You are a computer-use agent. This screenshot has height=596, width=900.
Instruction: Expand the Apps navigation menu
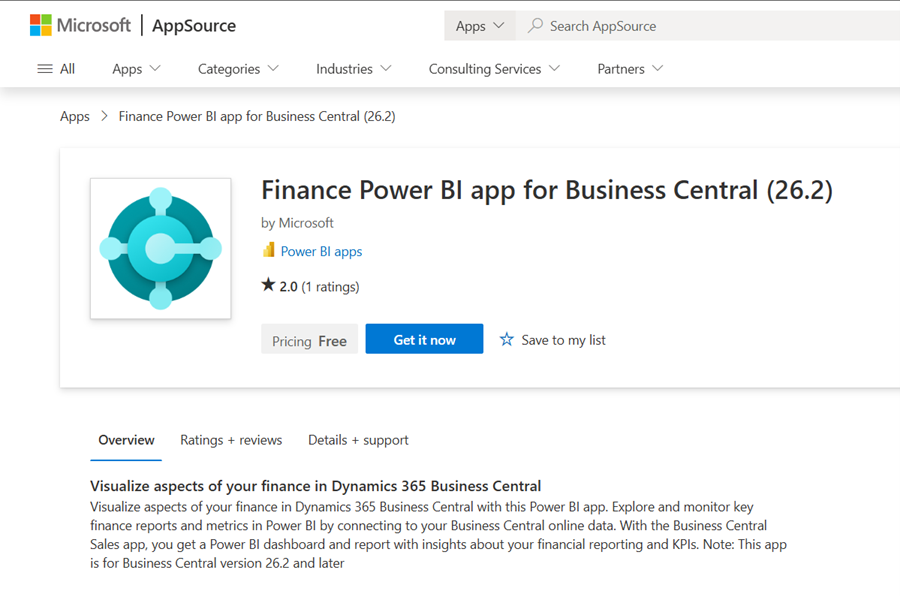(x=136, y=69)
